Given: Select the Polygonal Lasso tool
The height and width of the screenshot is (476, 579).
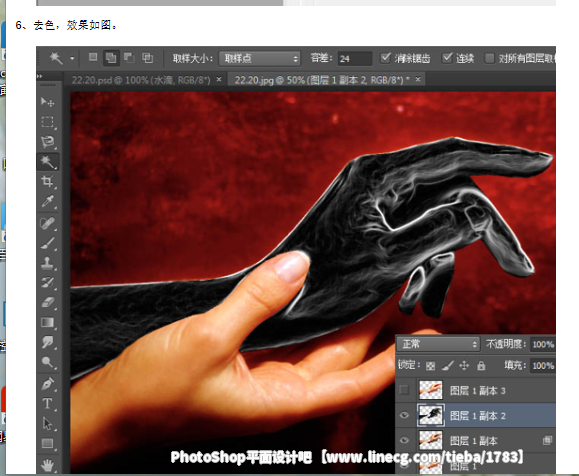Looking at the screenshot, I should click(x=48, y=142).
